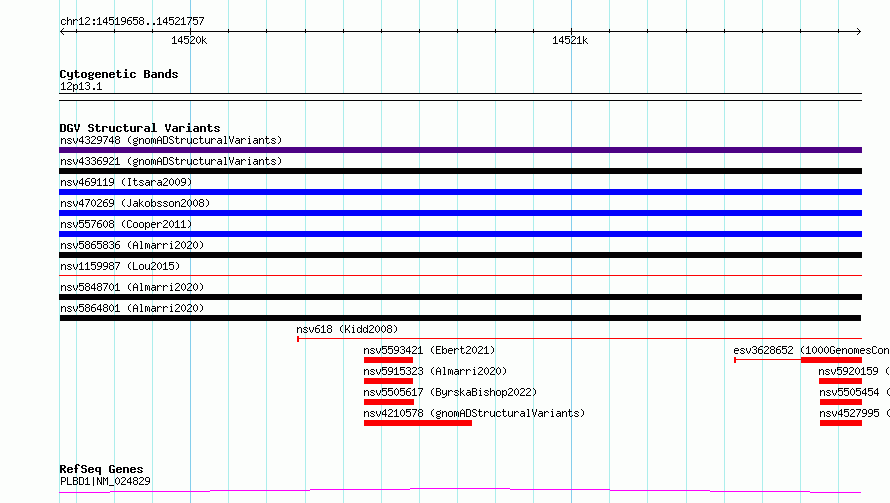This screenshot has height=503, width=890.
Task: Click the chr12:14519658..14521757 coordinate label
Action: point(132,21)
